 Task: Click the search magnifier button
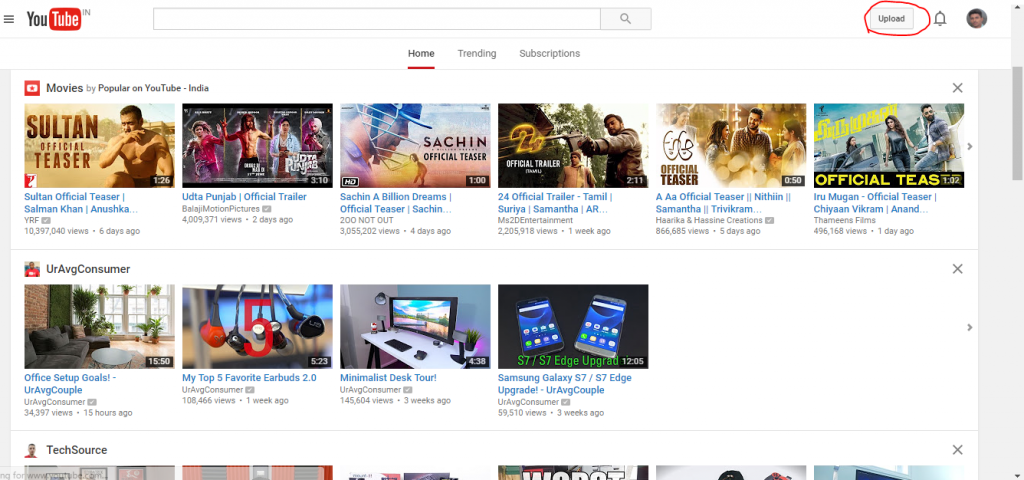626,19
